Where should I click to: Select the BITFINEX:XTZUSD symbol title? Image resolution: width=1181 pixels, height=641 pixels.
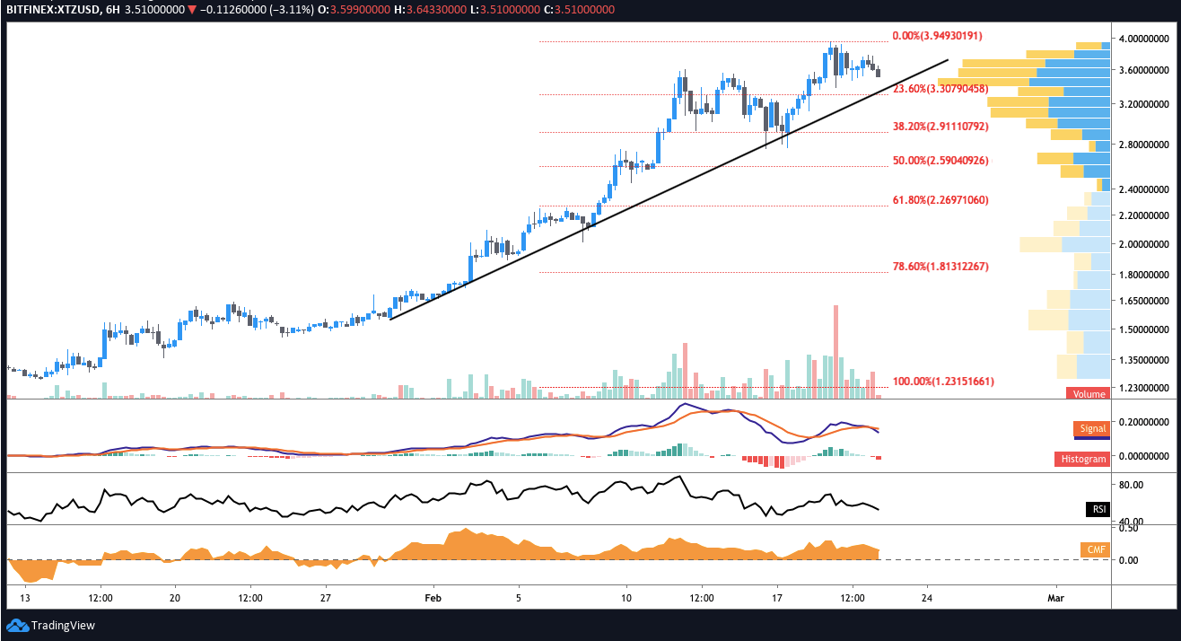[52, 10]
